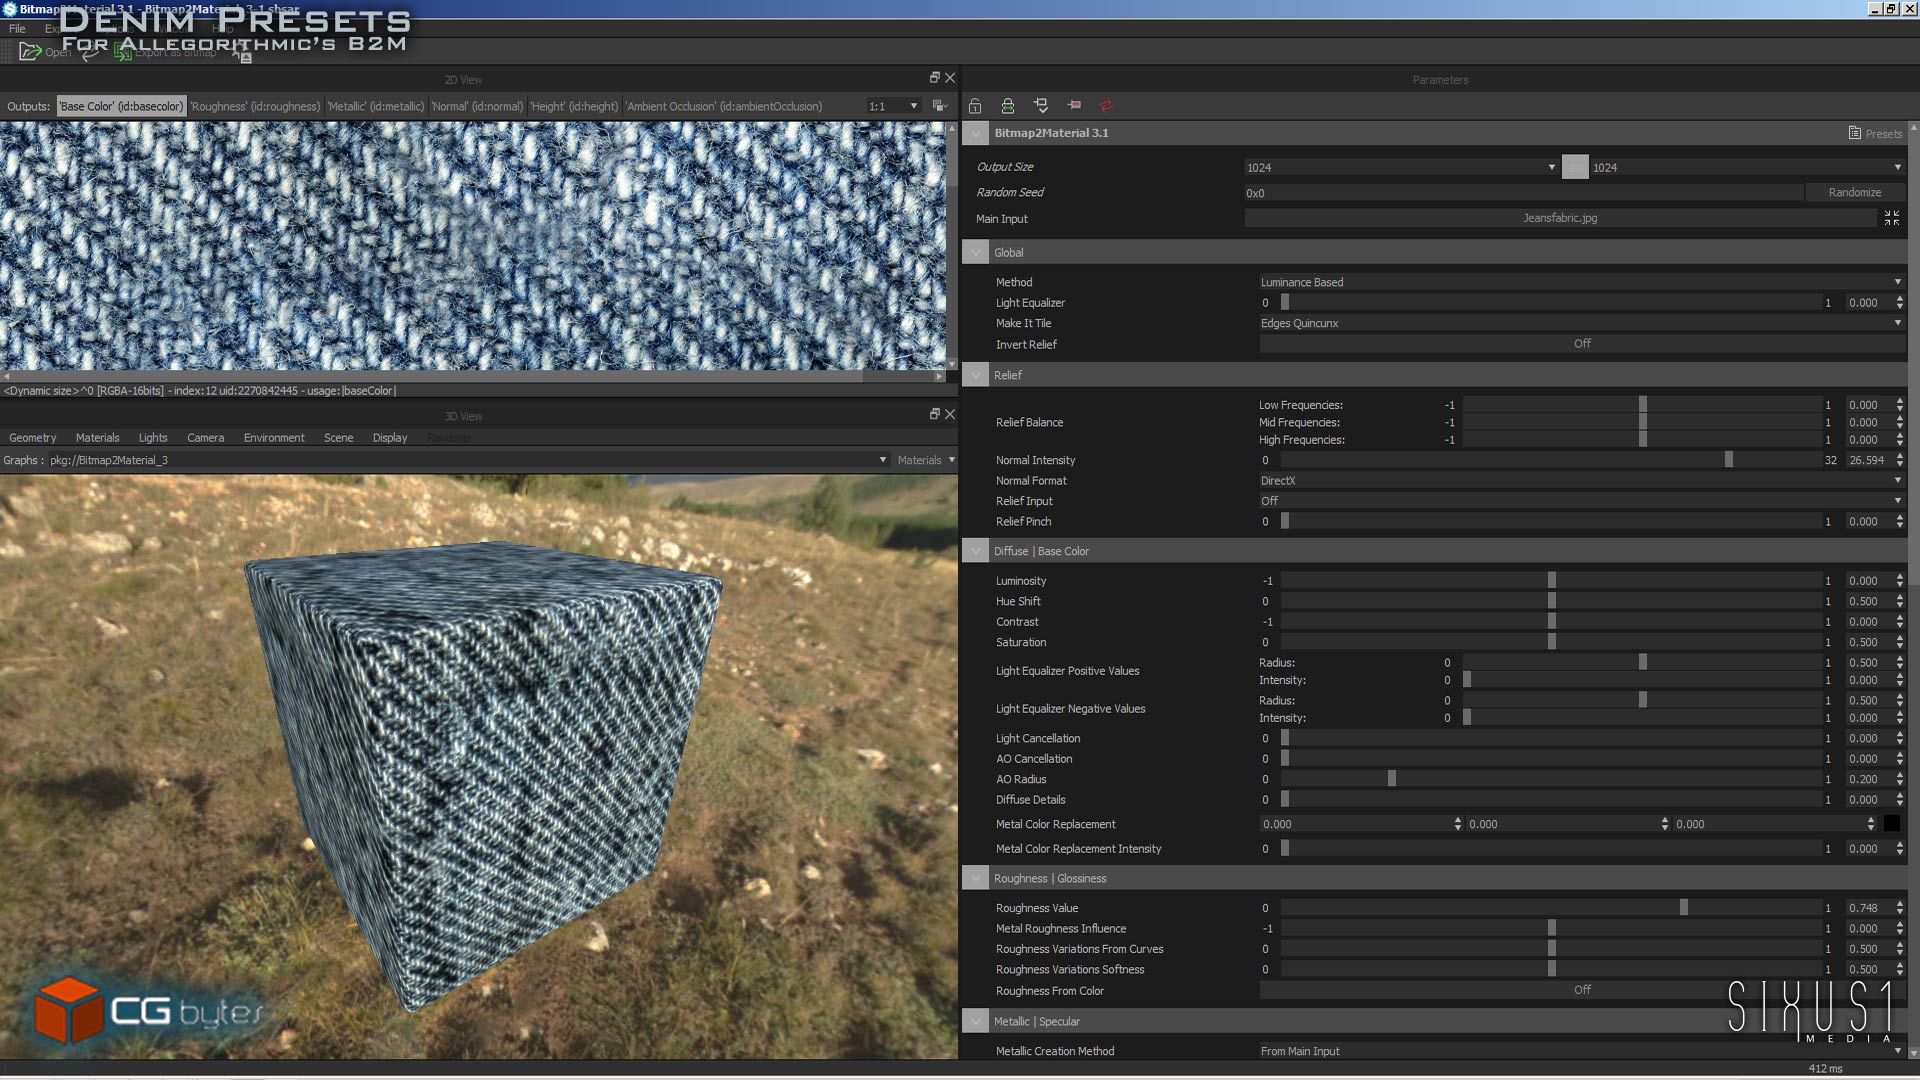
Task: Open the Make It Tile dropdown
Action: point(1581,323)
